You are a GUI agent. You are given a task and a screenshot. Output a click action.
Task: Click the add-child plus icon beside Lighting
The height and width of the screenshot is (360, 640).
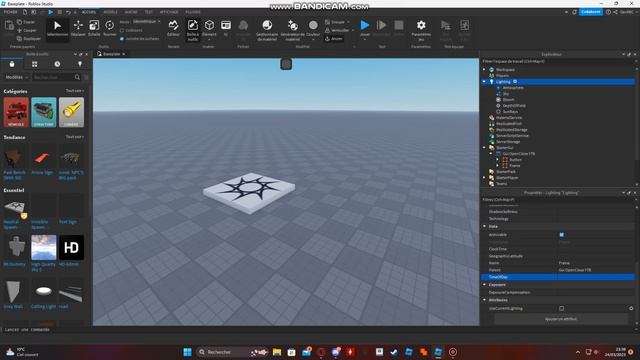pos(515,82)
